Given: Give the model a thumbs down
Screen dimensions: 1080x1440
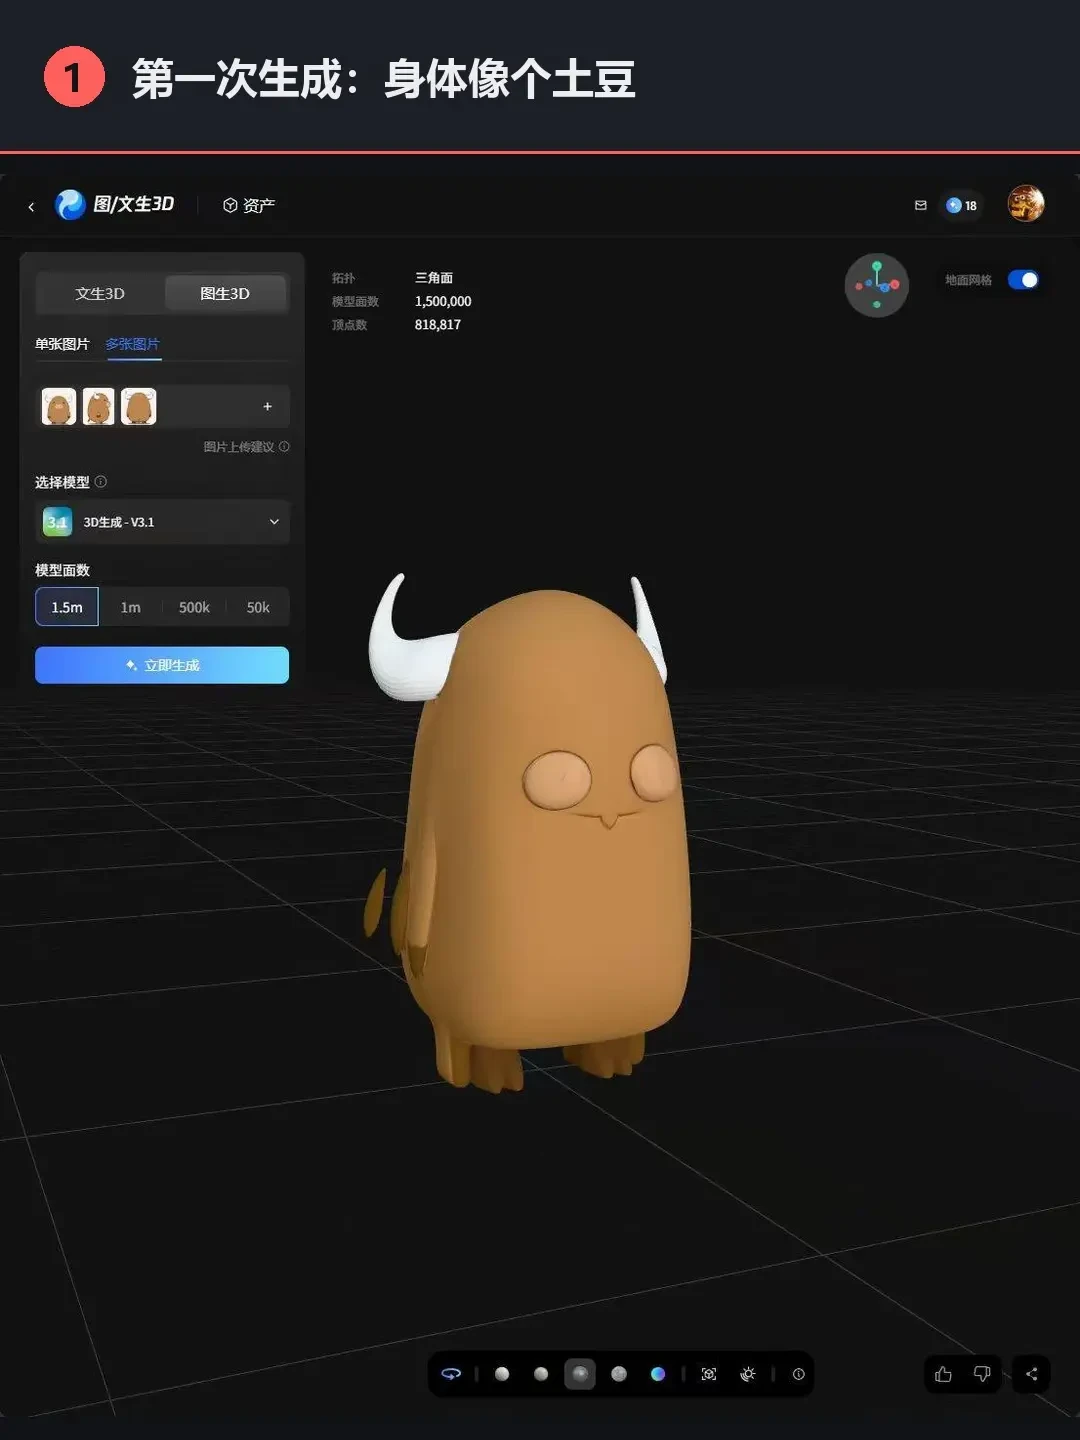Looking at the screenshot, I should 982,1374.
